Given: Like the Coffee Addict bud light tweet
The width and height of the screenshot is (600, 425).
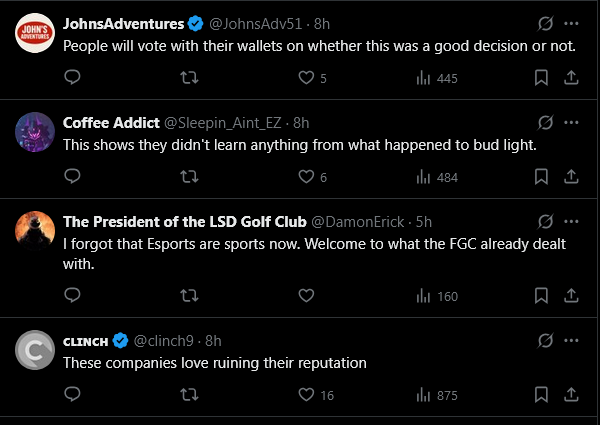Looking at the screenshot, I should point(307,176).
